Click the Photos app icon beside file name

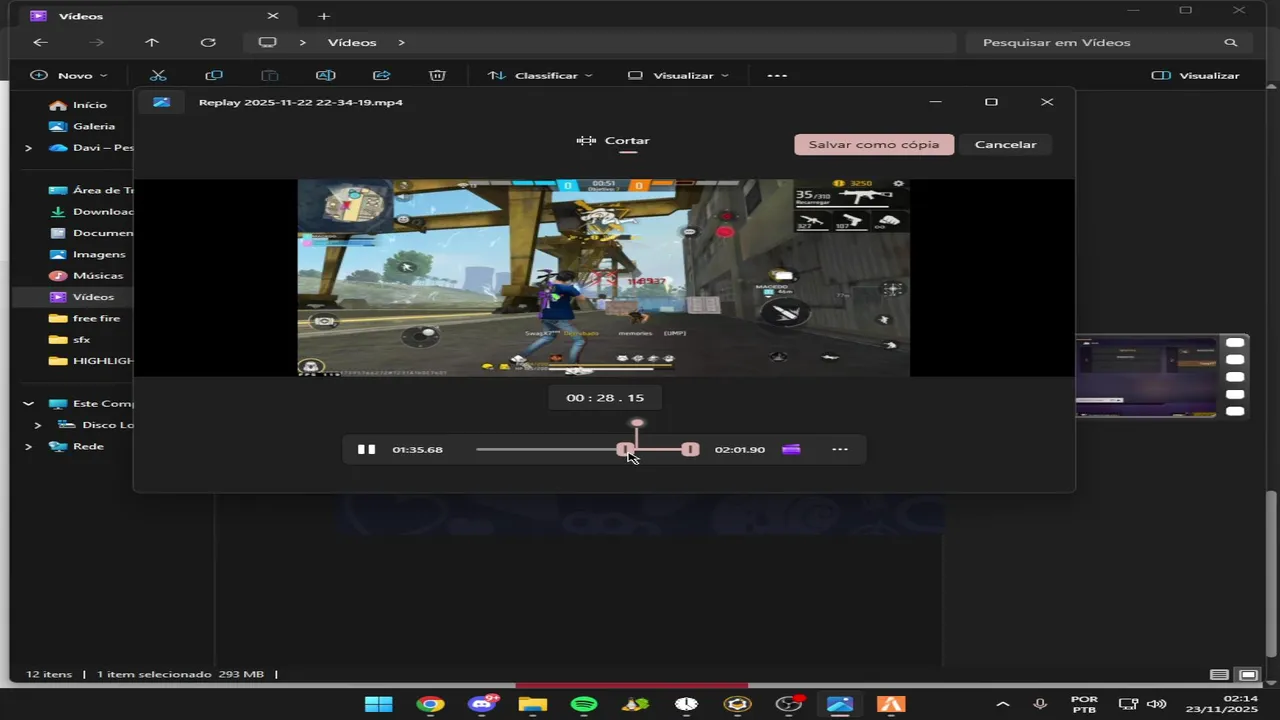pos(161,102)
